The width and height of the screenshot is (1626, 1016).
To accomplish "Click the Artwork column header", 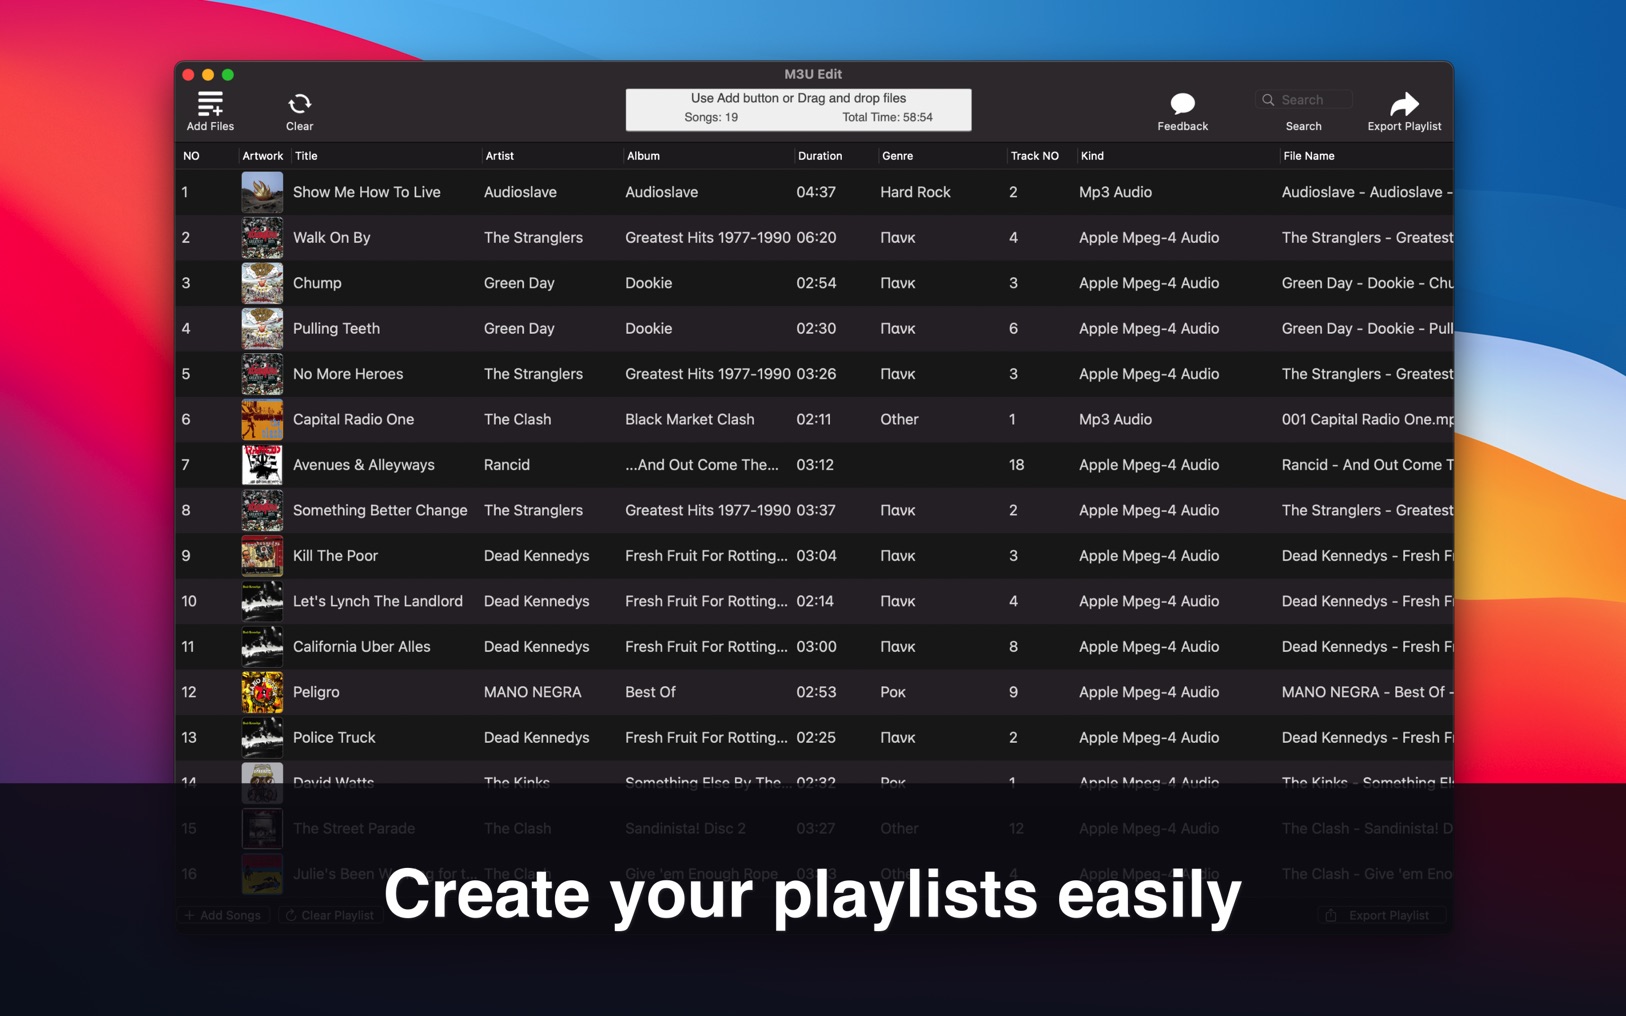I will (262, 156).
